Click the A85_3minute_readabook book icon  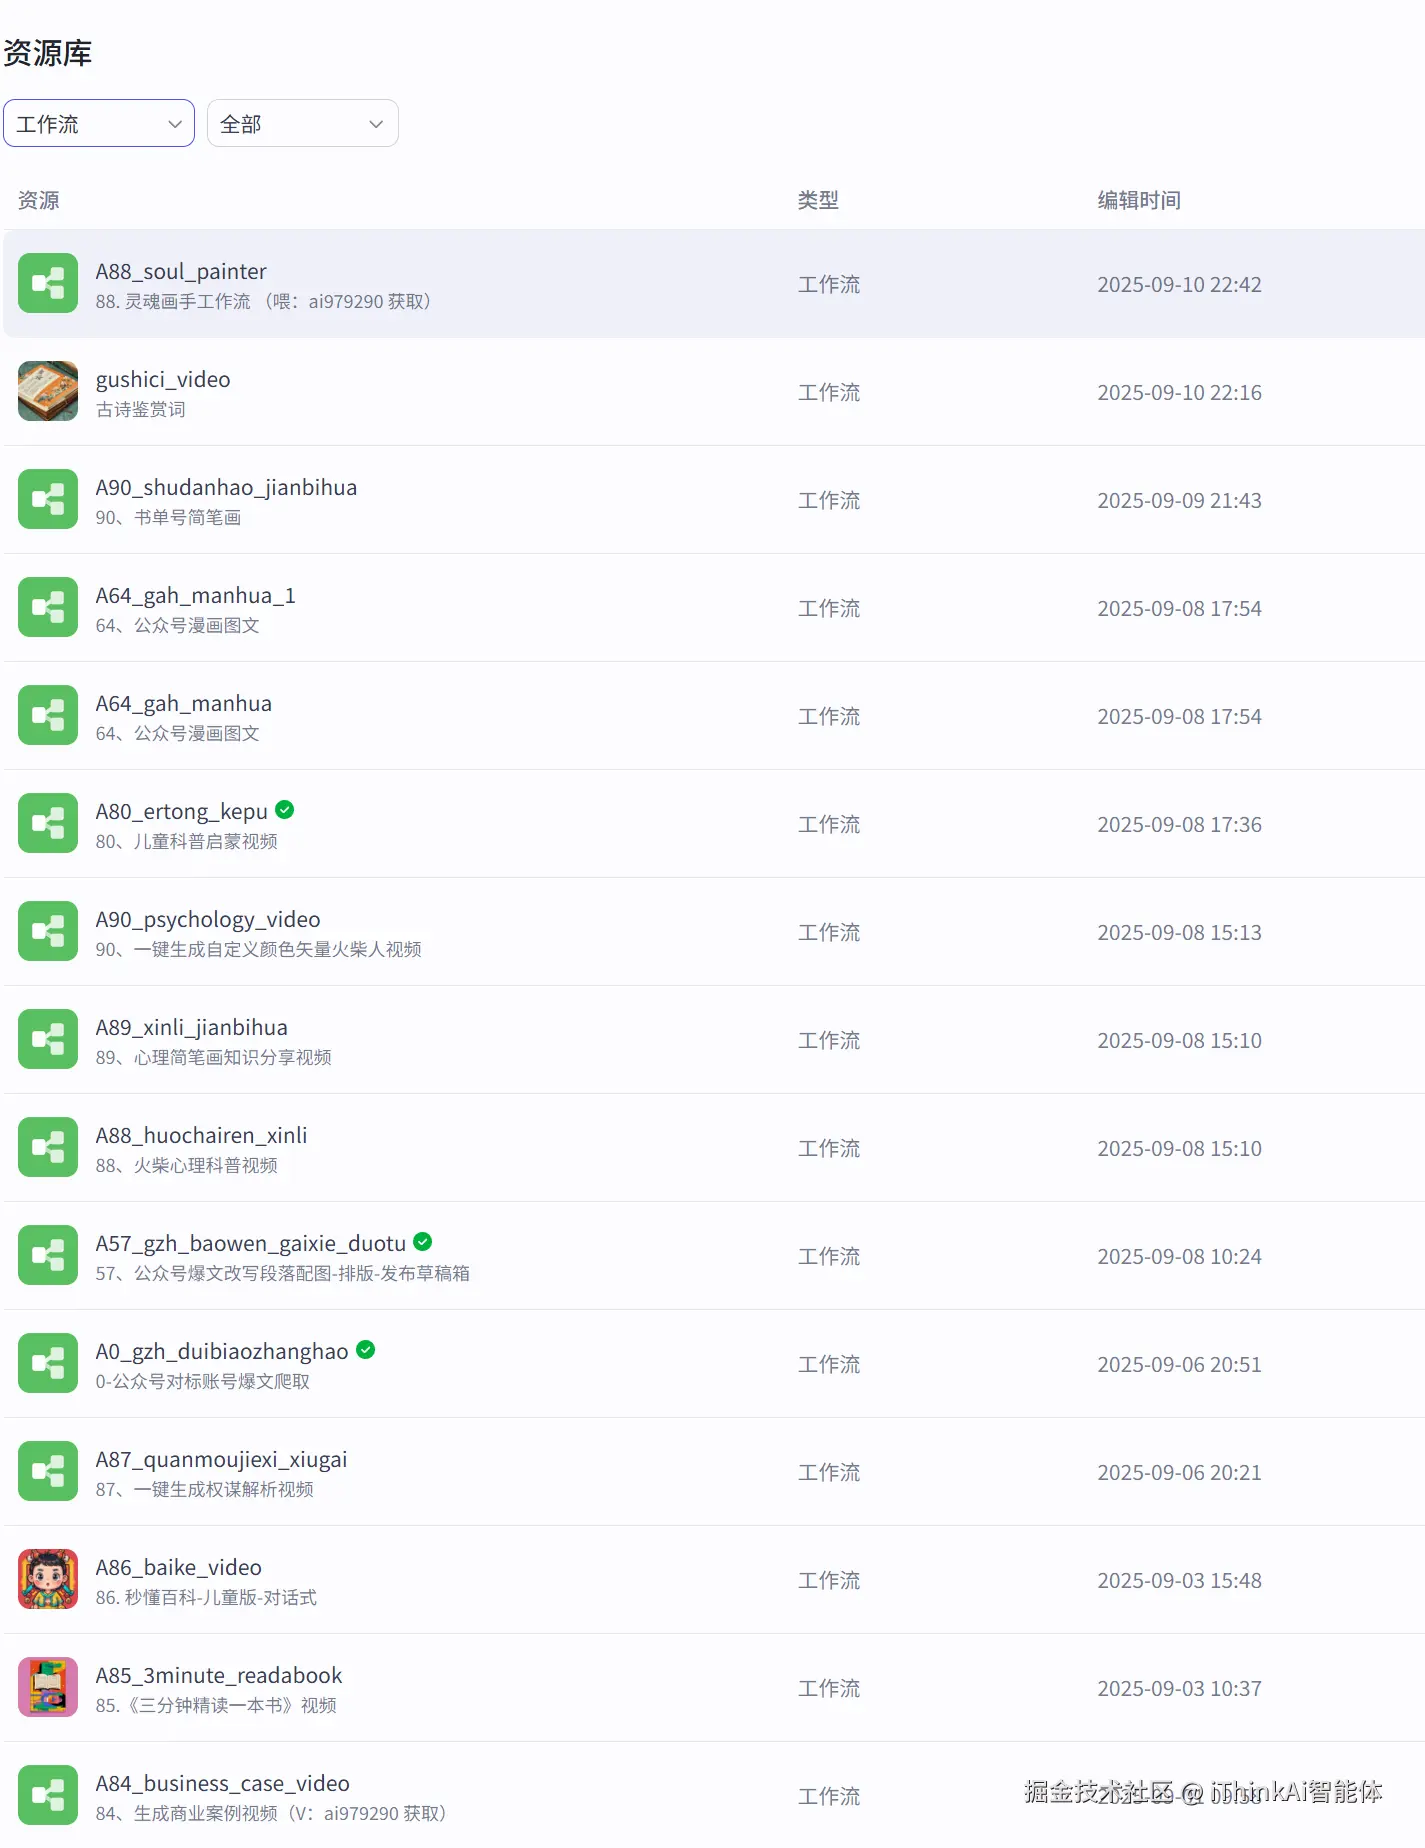48,1688
